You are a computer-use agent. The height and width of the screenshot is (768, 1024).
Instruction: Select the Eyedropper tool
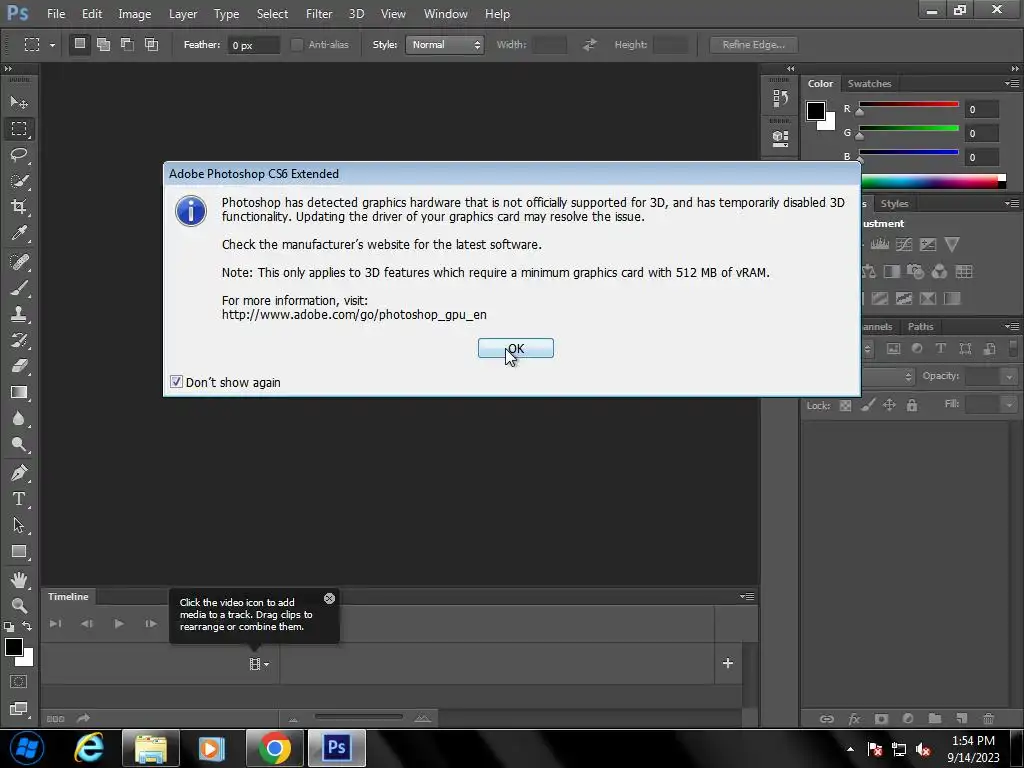coord(19,233)
